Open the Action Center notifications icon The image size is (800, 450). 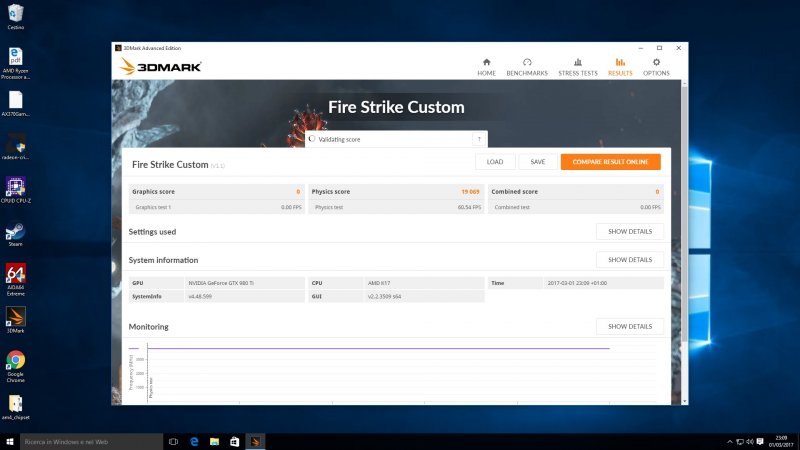(x=760, y=442)
